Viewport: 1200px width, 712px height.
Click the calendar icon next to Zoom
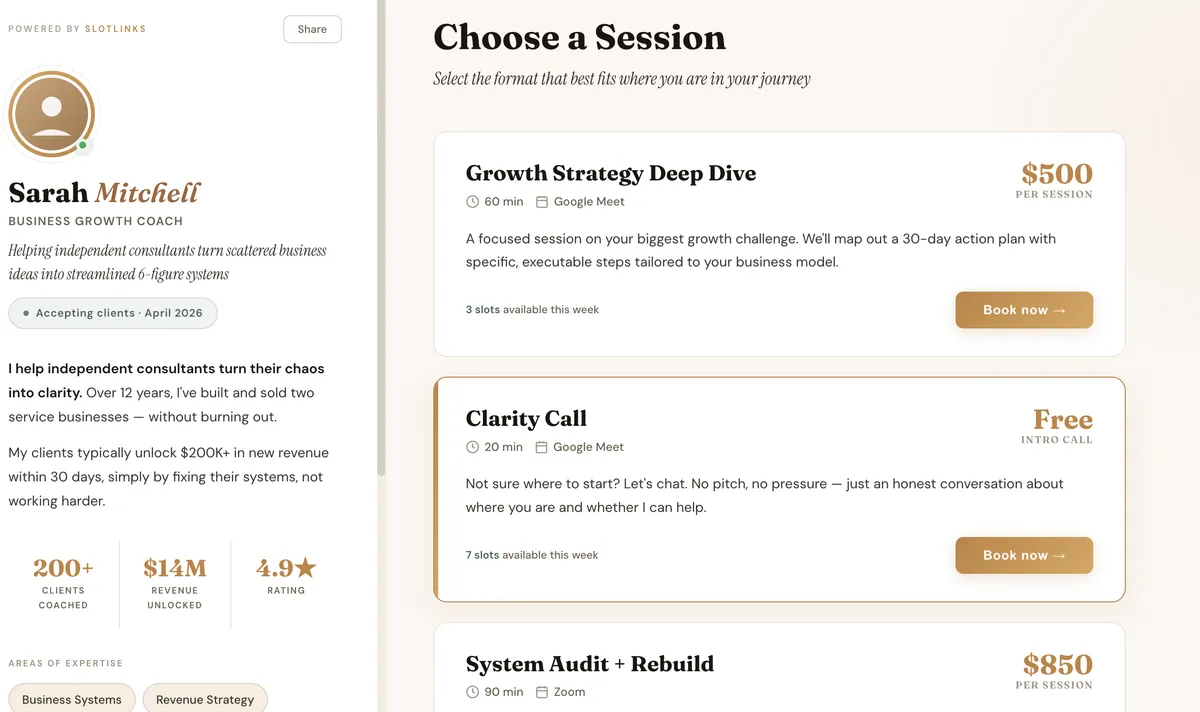tap(542, 692)
